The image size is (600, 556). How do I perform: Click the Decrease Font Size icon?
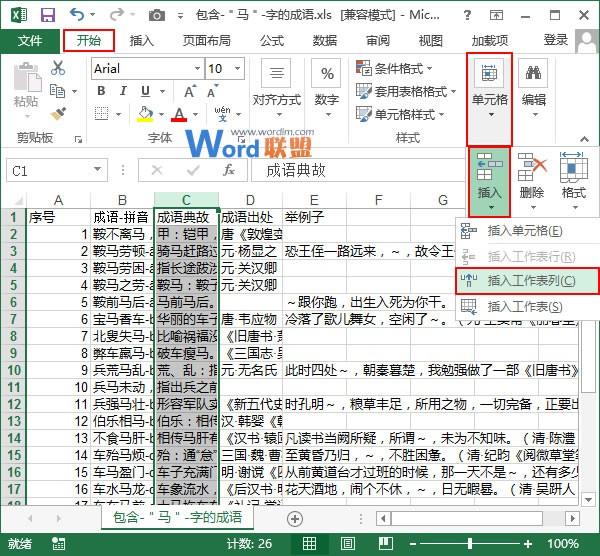point(212,91)
